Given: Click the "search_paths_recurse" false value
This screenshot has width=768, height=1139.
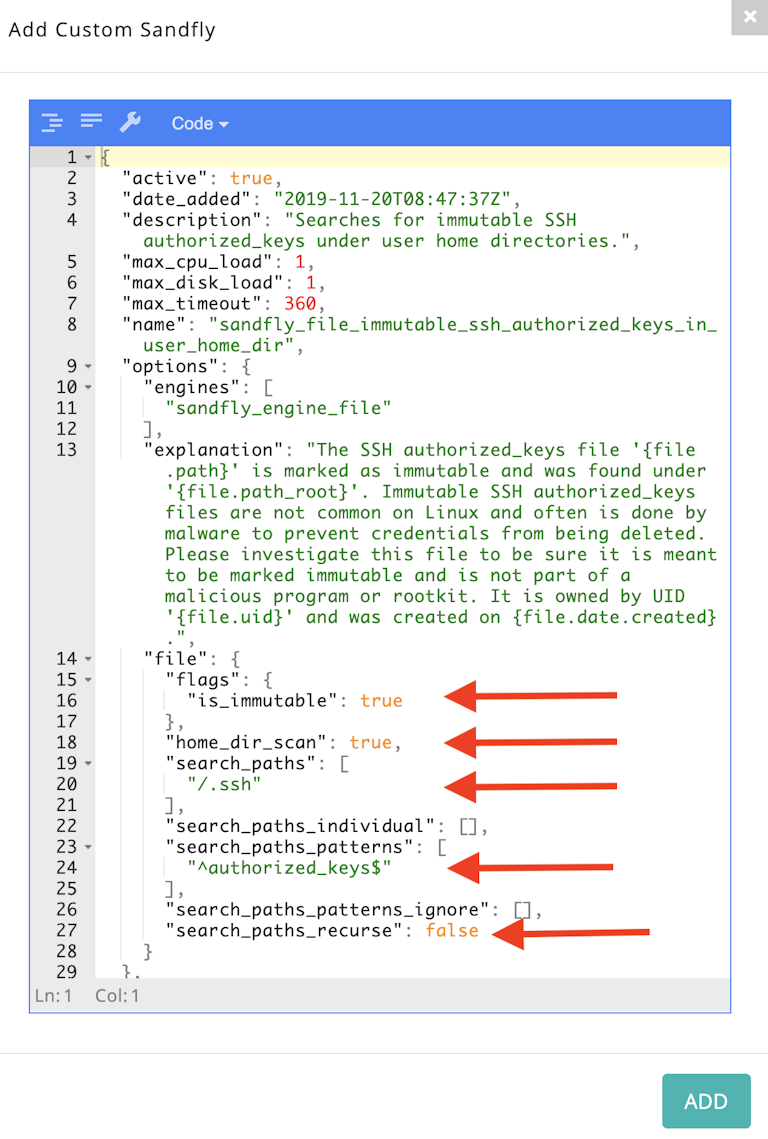Looking at the screenshot, I should point(452,931).
